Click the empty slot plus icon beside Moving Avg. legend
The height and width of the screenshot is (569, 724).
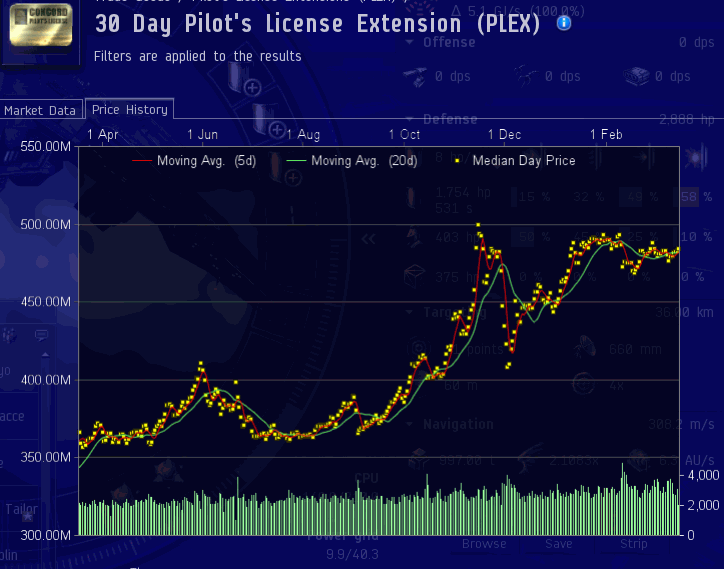pos(293,178)
